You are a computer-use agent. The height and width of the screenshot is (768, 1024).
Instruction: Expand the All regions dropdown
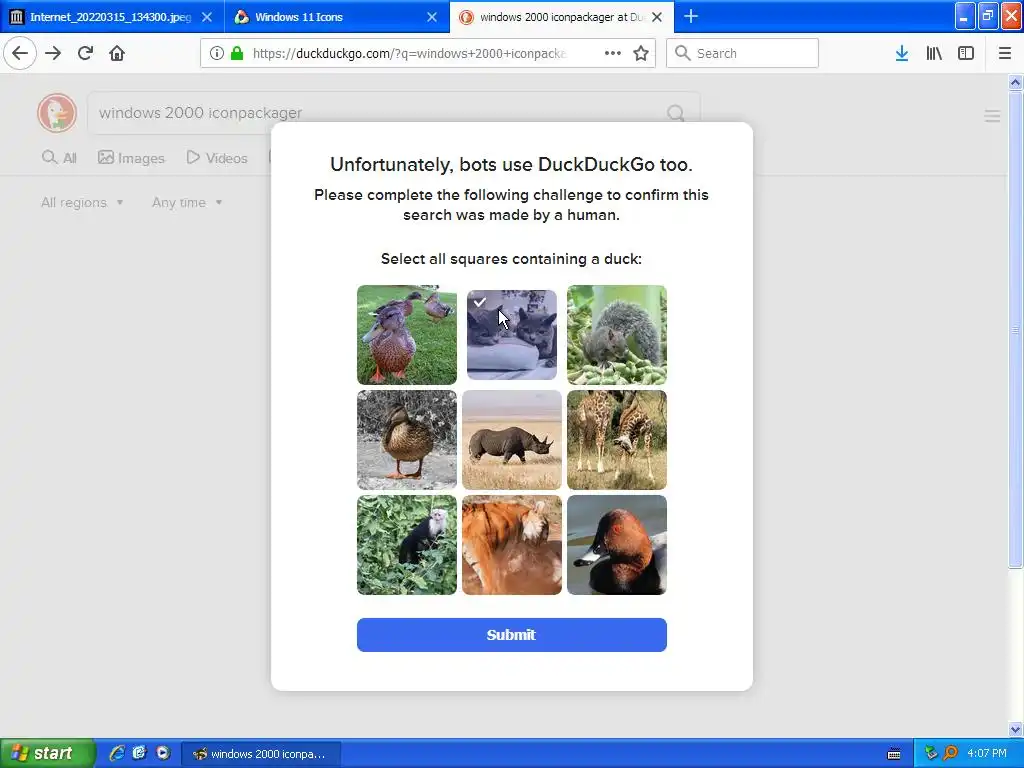click(82, 202)
